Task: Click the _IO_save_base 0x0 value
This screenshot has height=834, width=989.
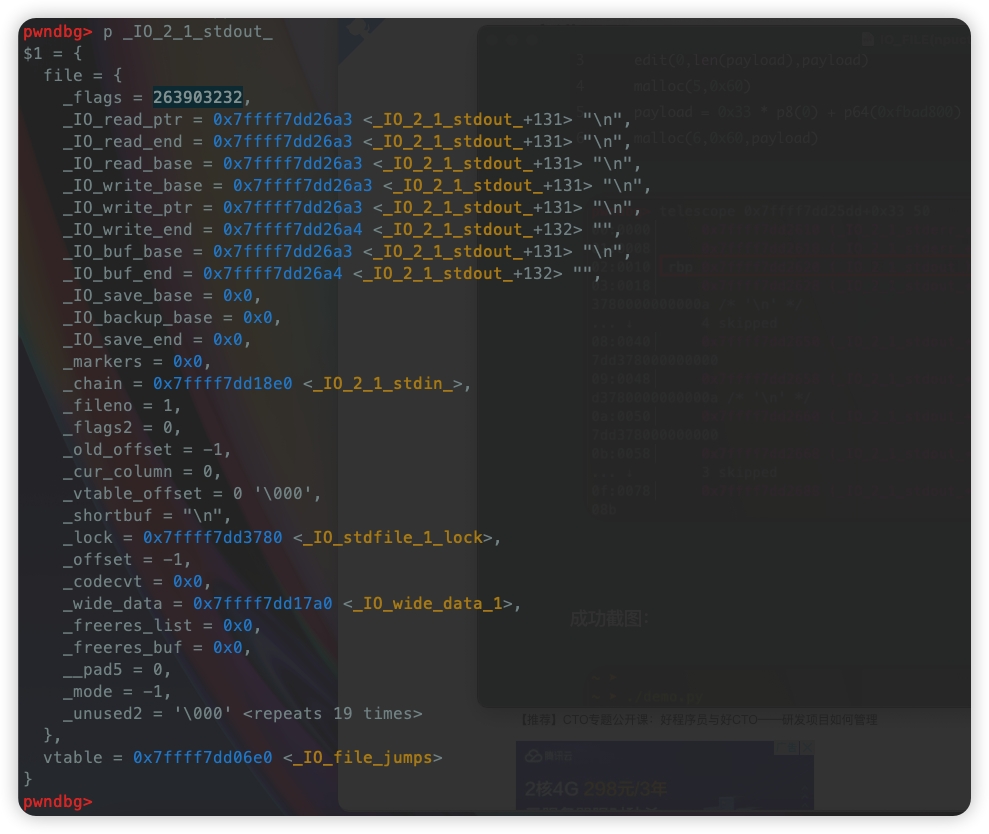Action: [238, 295]
